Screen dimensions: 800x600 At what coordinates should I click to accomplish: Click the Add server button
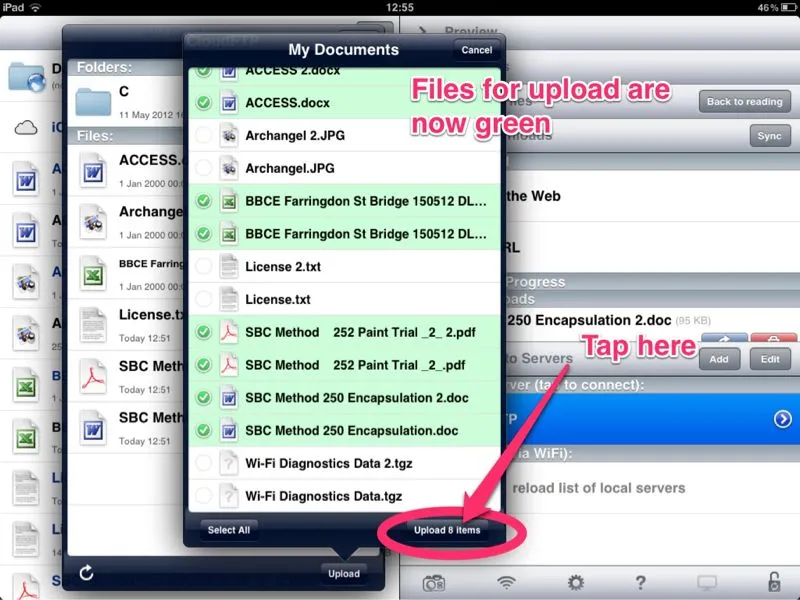718,359
